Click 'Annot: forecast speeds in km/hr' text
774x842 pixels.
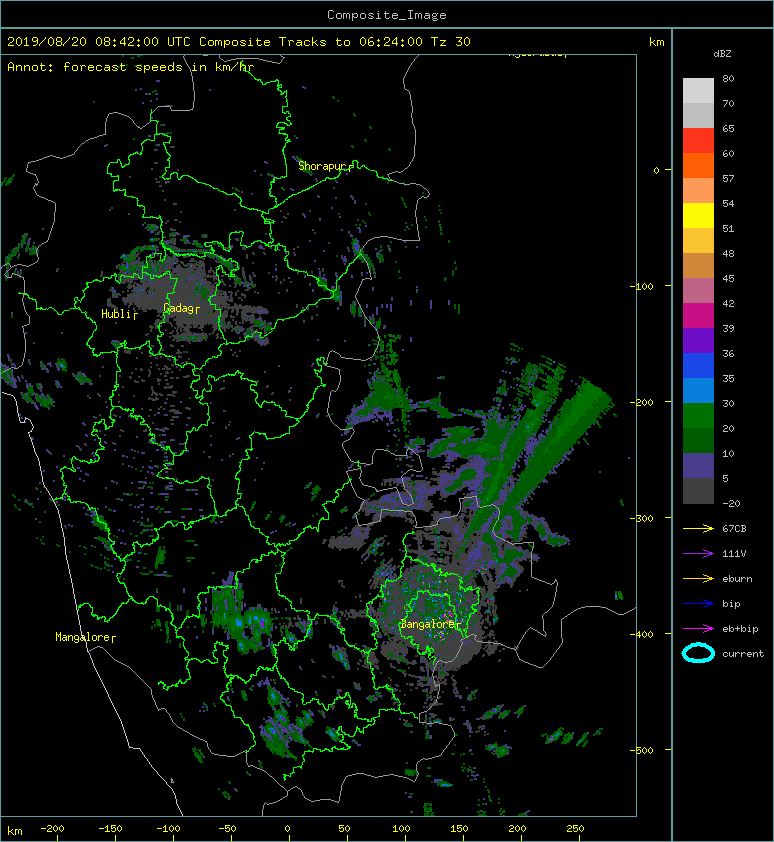point(131,67)
